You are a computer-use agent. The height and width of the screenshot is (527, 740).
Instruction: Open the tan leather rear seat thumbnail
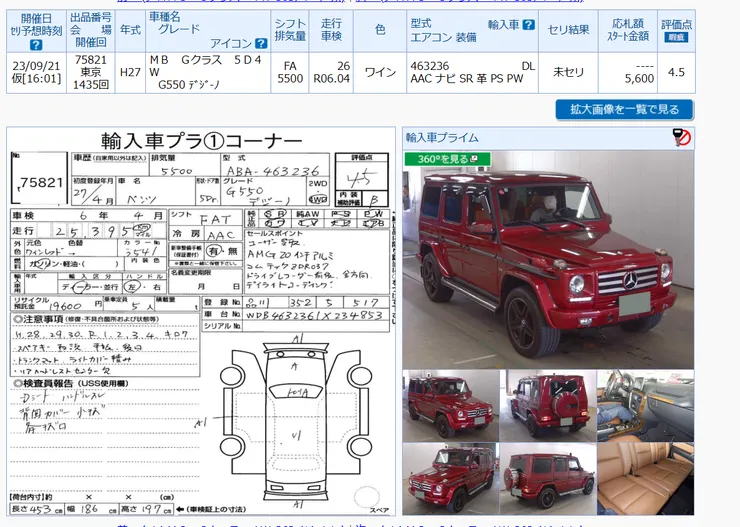(645, 478)
